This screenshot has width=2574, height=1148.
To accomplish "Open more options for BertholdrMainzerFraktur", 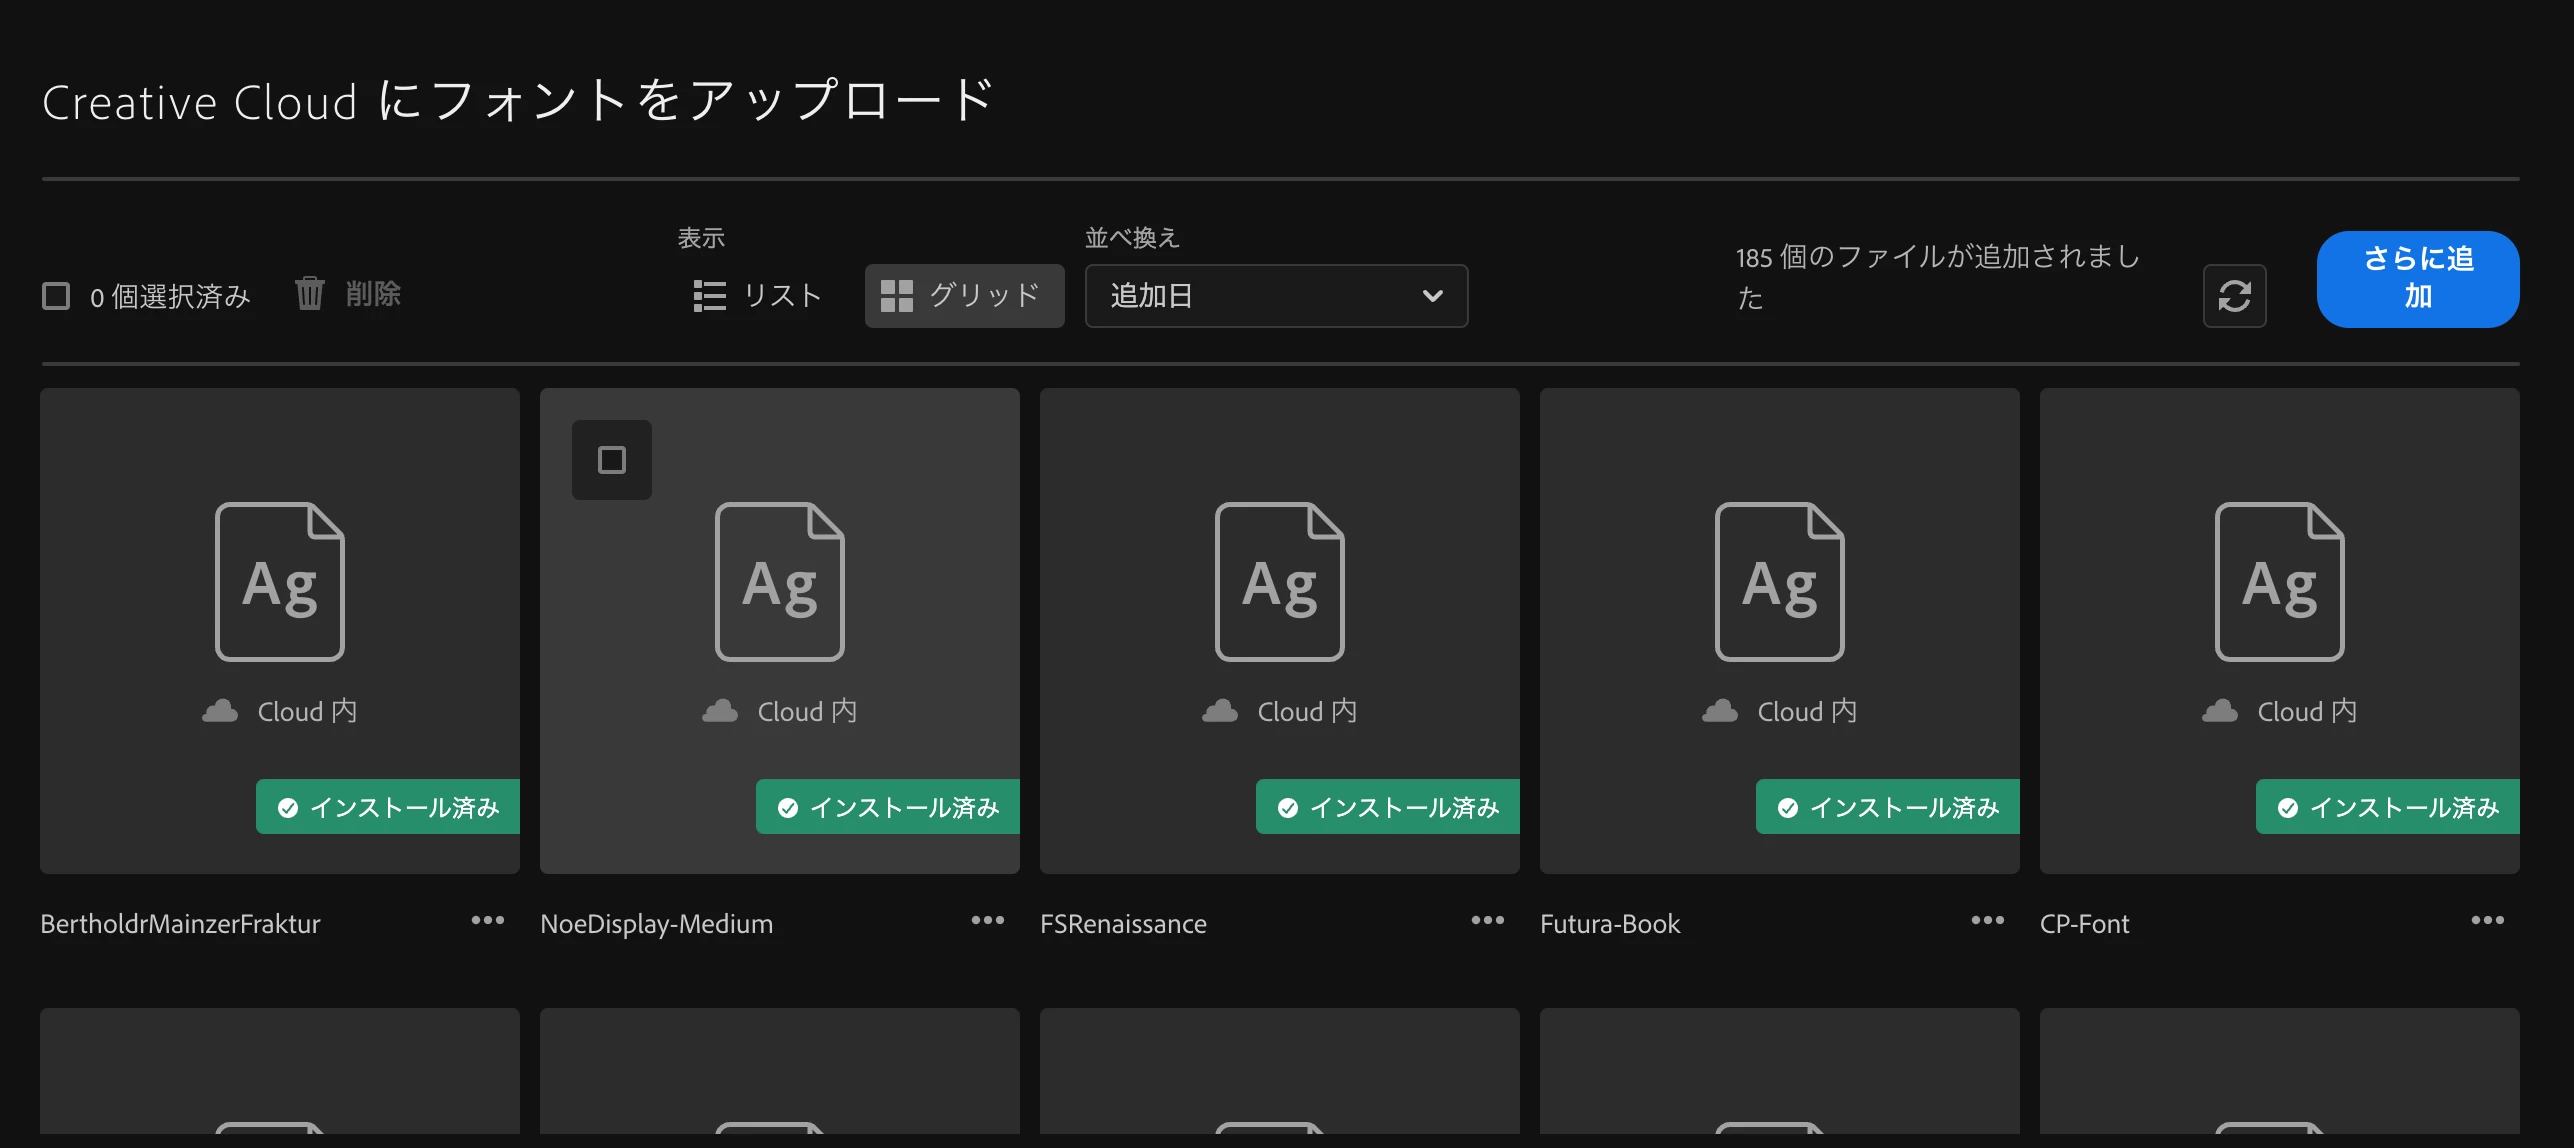I will coord(488,920).
